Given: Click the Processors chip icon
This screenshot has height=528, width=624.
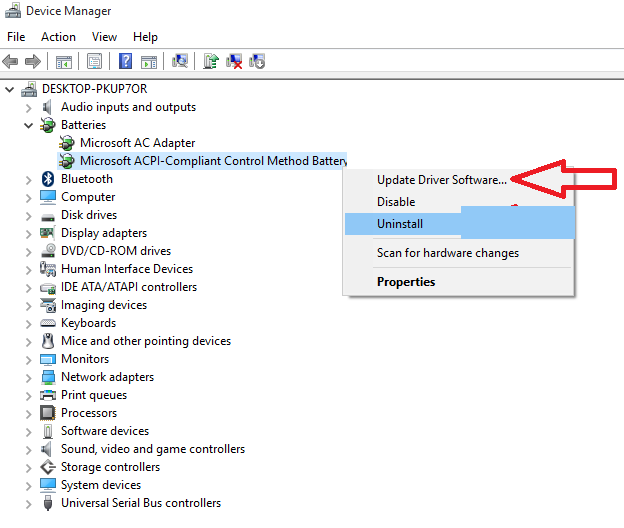Looking at the screenshot, I should pyautogui.click(x=48, y=413).
